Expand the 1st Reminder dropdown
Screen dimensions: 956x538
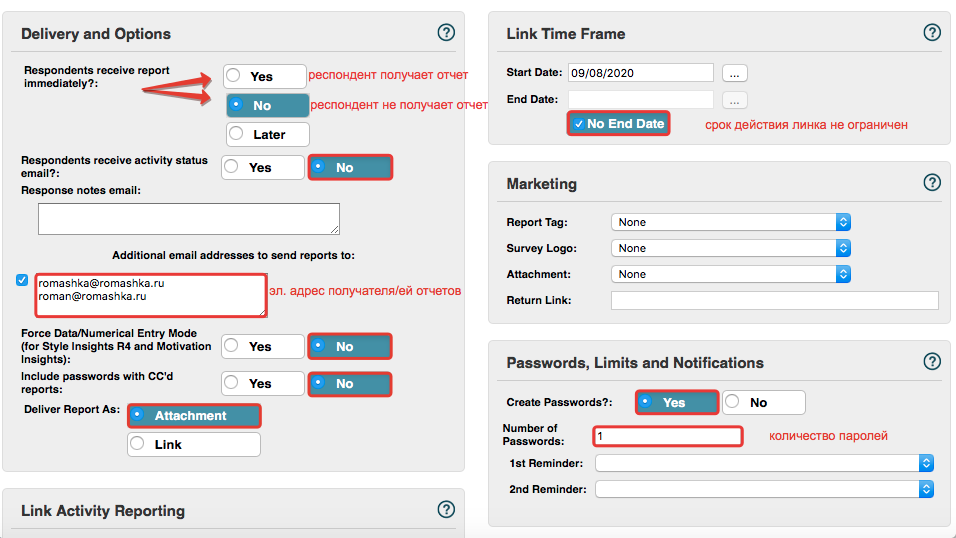(764, 463)
